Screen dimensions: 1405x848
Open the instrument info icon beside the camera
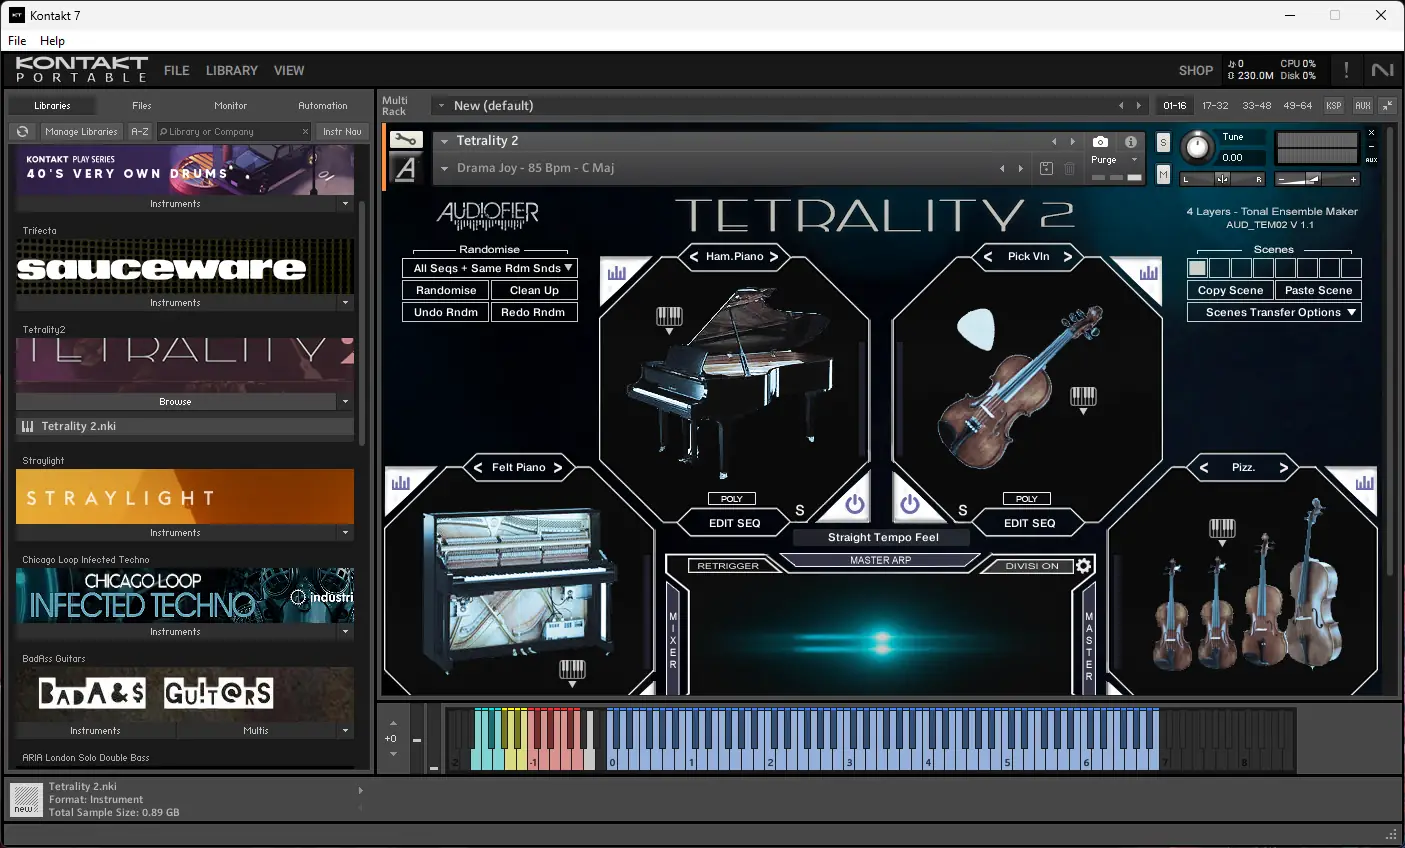[x=1132, y=142]
